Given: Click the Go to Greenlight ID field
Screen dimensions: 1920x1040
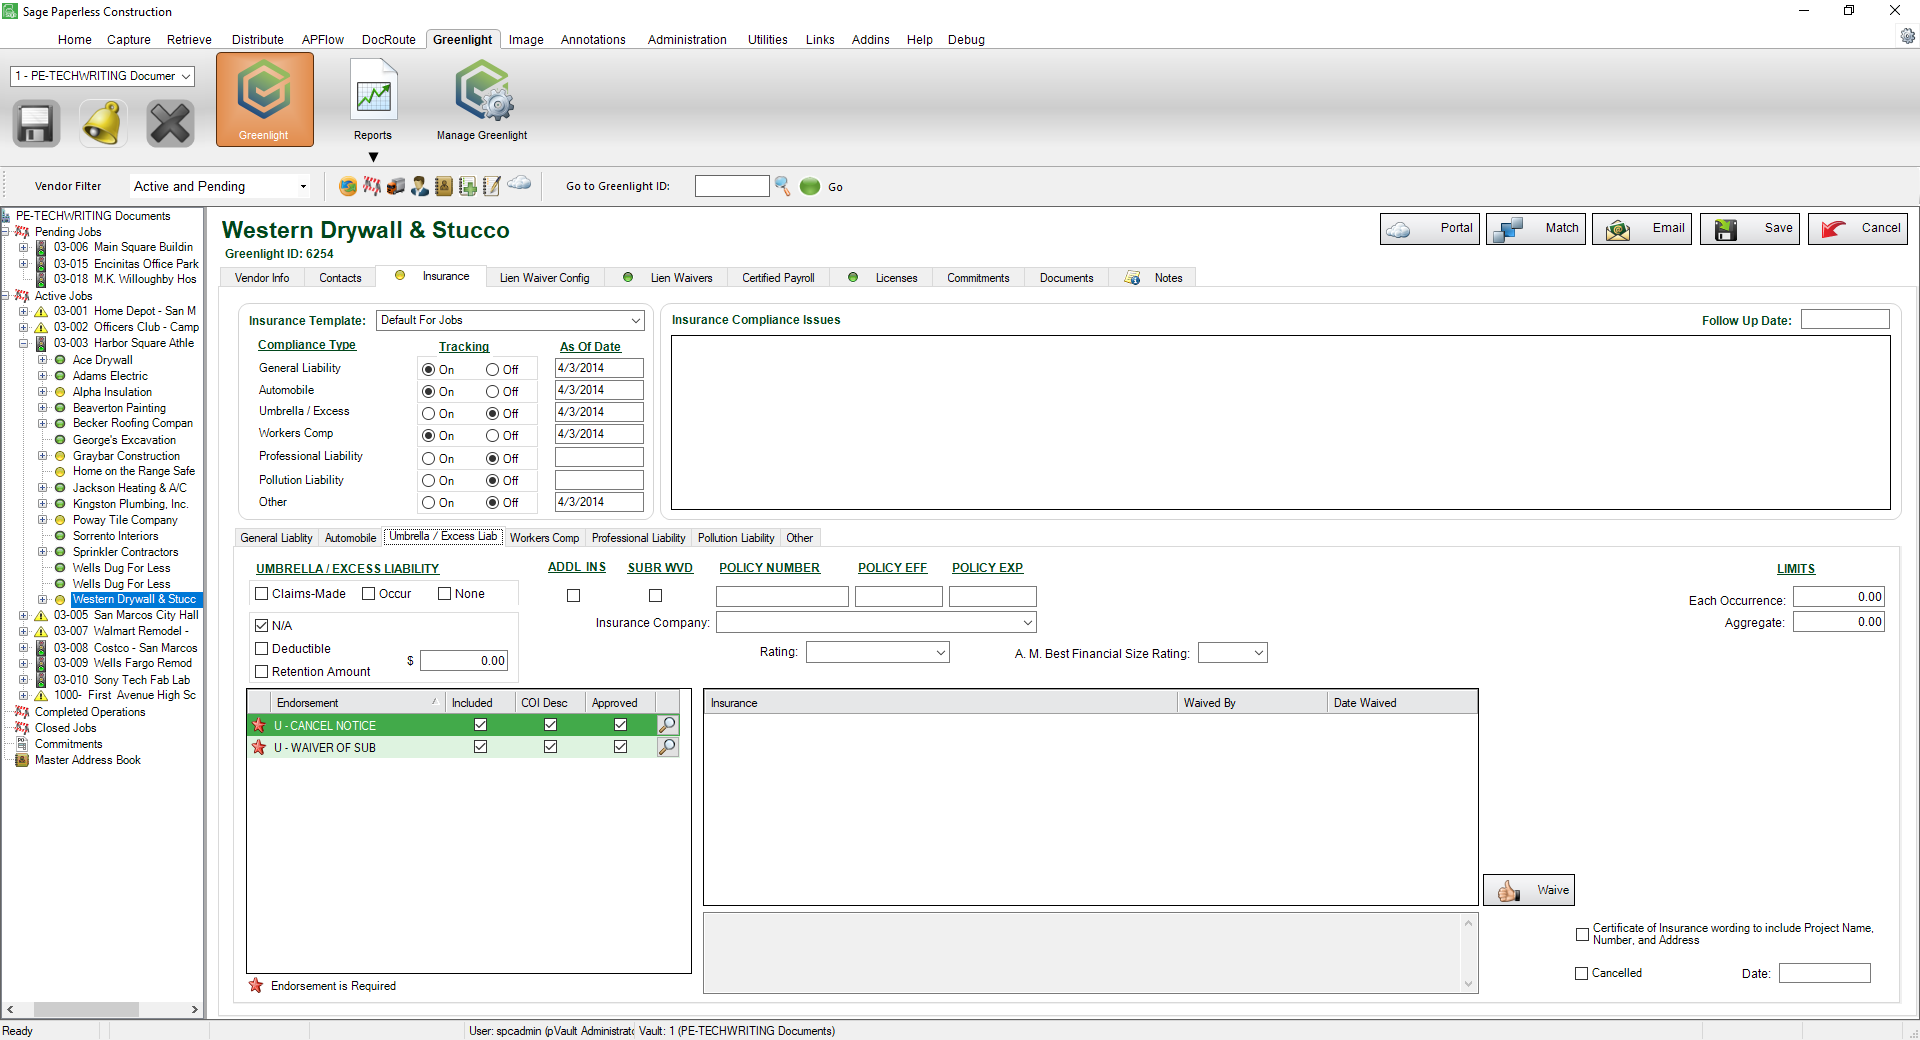Looking at the screenshot, I should 732,186.
